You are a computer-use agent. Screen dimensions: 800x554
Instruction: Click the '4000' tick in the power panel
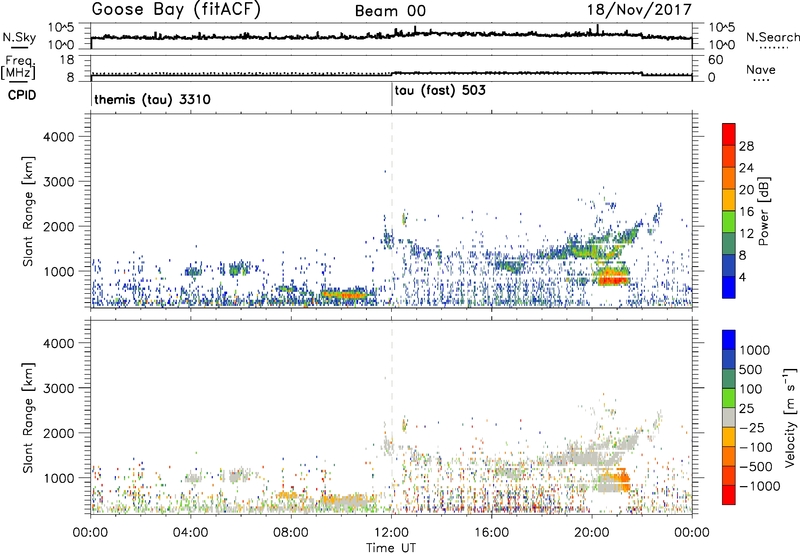tap(58, 137)
